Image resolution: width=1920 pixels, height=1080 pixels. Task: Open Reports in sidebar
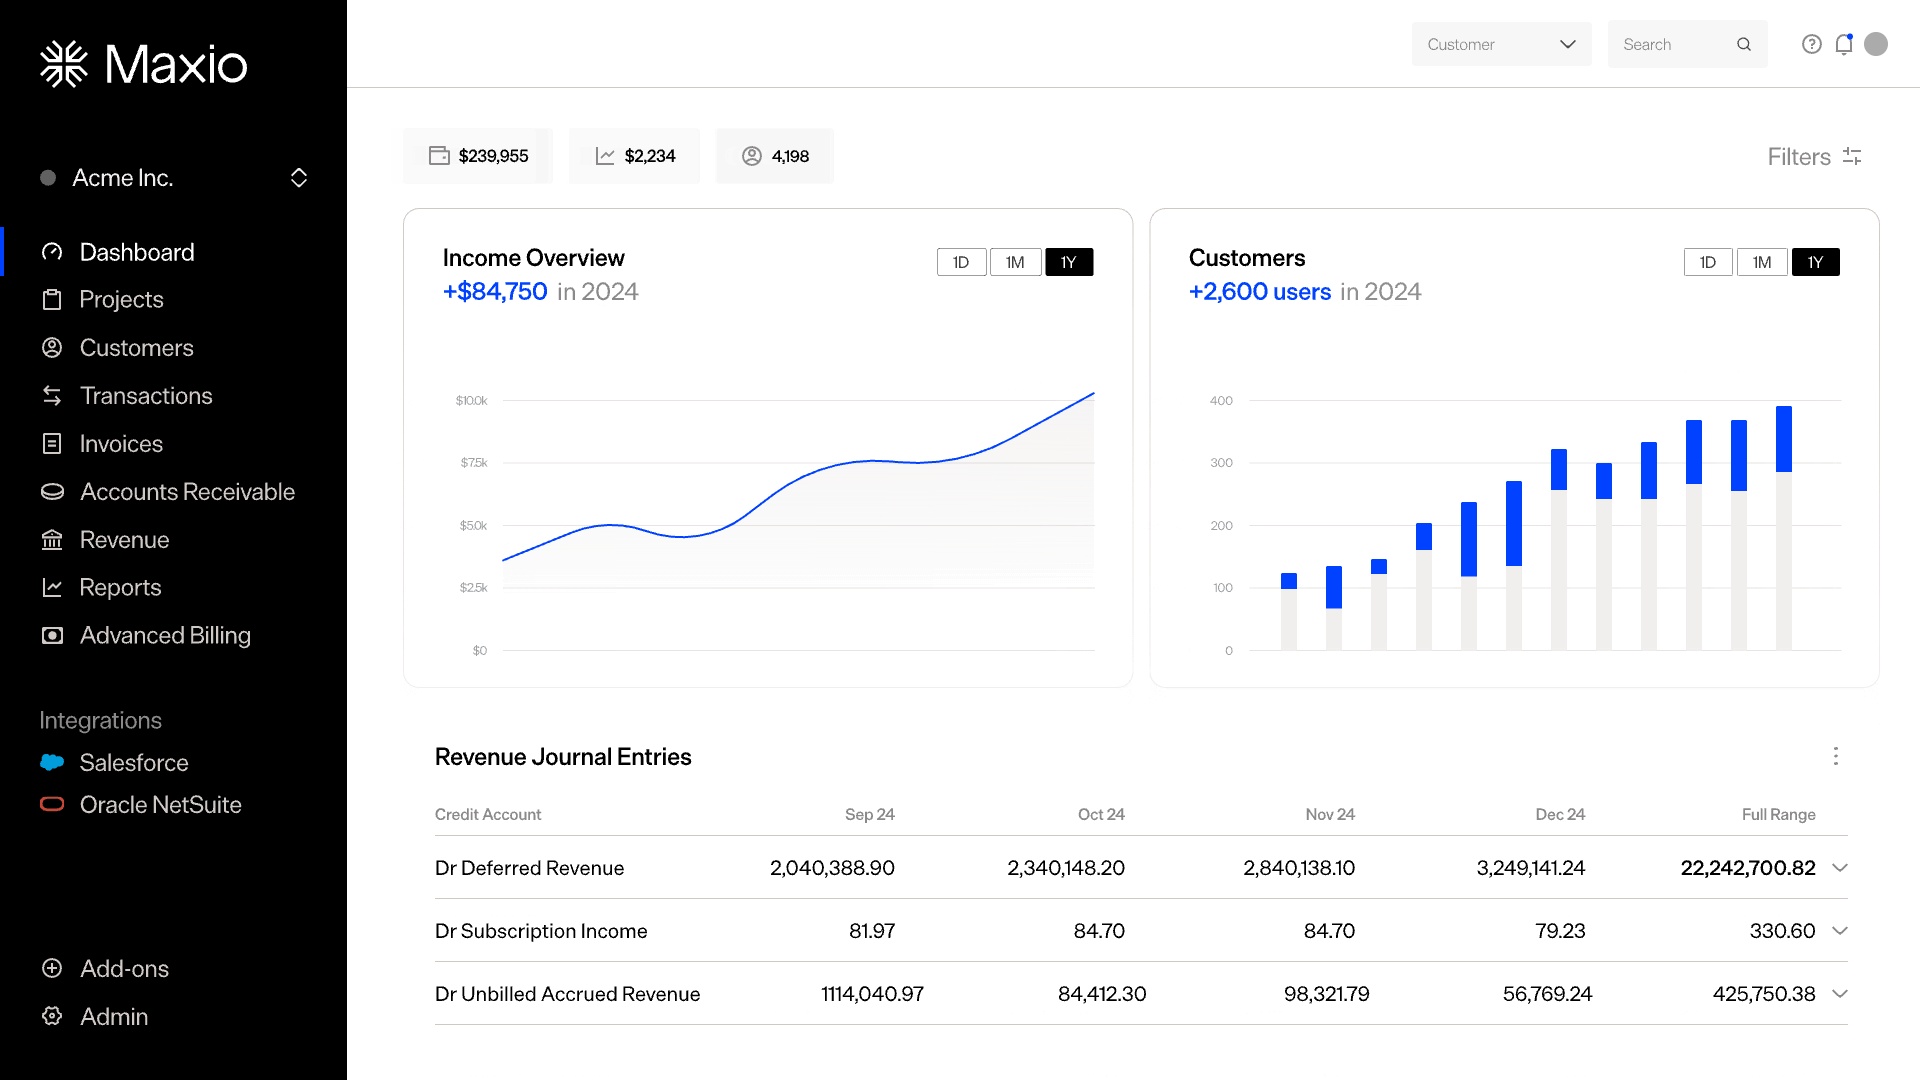[x=120, y=588]
